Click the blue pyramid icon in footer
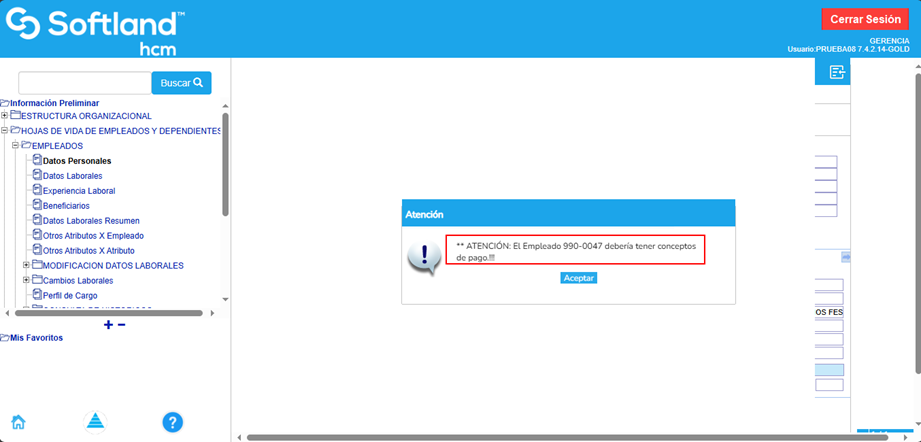Viewport: 921px width, 442px height. click(x=95, y=421)
